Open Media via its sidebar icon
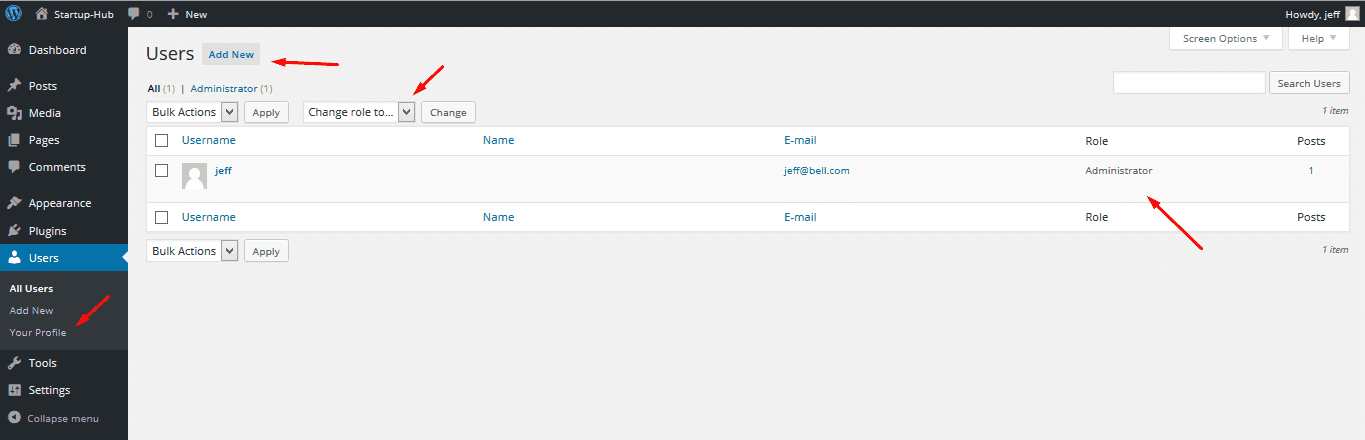Viewport: 1365px width, 440px height. click(14, 113)
